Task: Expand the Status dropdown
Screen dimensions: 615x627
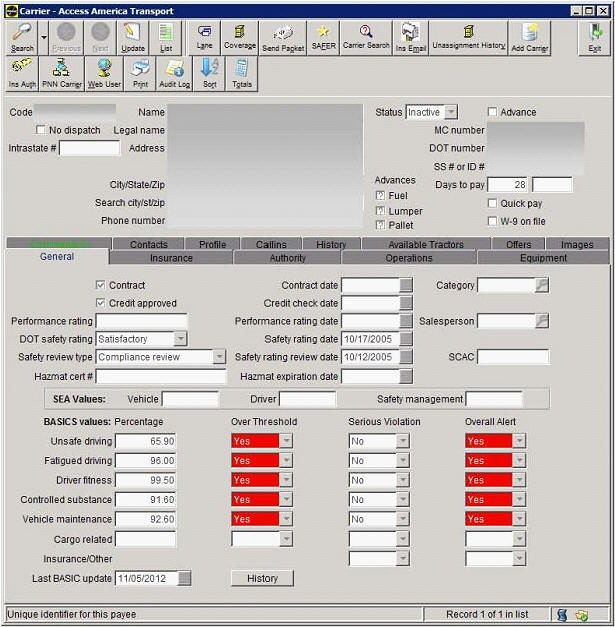Action: tap(450, 112)
